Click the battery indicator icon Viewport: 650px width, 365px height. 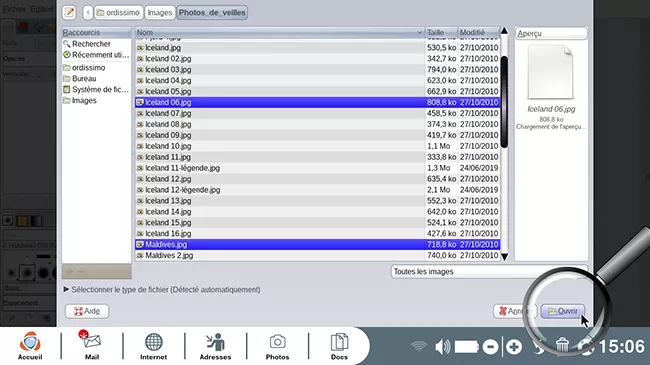pos(467,347)
